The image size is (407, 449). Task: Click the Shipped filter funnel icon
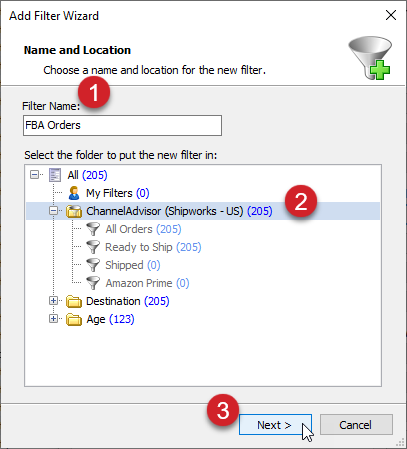(x=93, y=265)
